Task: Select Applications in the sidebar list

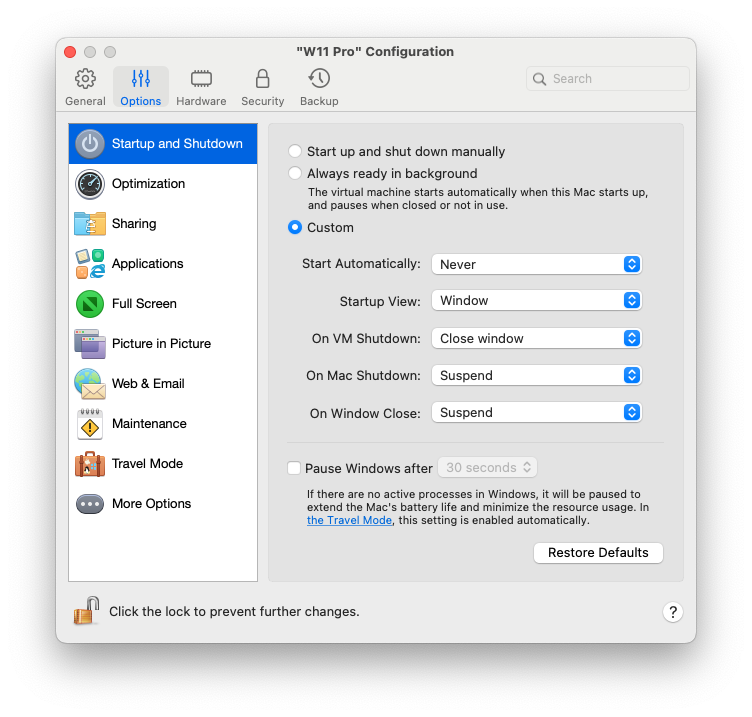Action: coord(163,264)
